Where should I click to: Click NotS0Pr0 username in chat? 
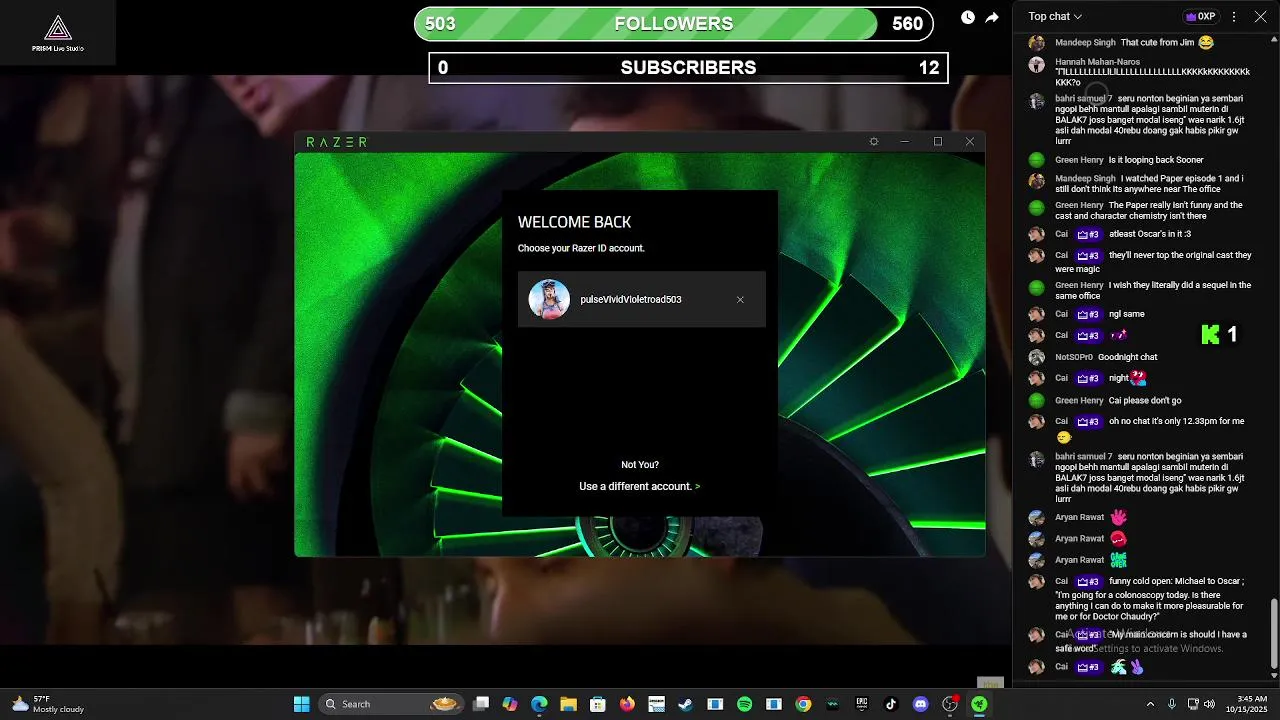1074,357
